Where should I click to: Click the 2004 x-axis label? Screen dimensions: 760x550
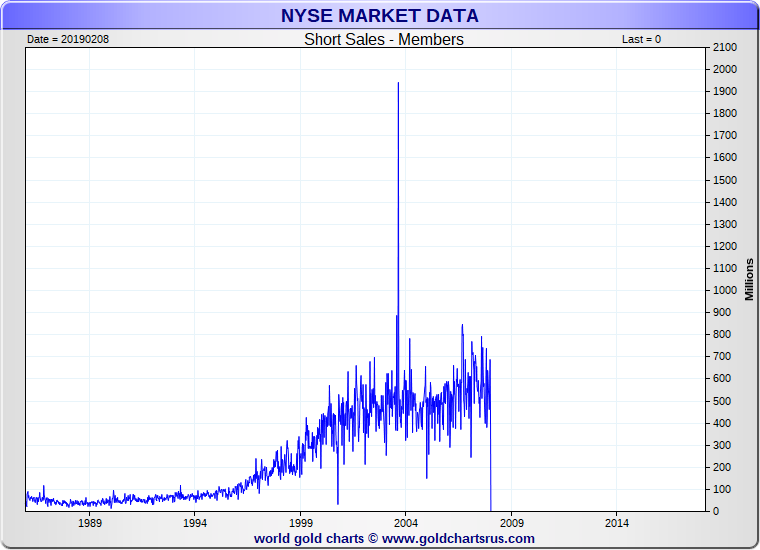click(406, 523)
